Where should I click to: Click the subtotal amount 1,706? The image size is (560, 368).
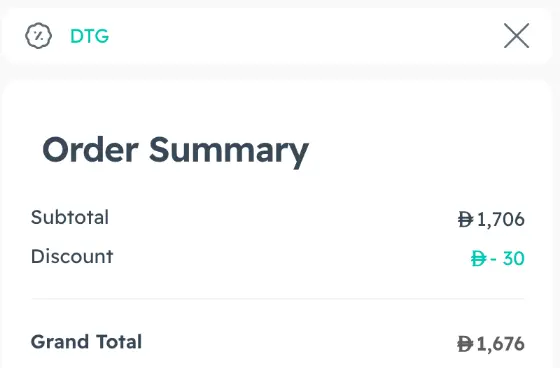coord(500,219)
